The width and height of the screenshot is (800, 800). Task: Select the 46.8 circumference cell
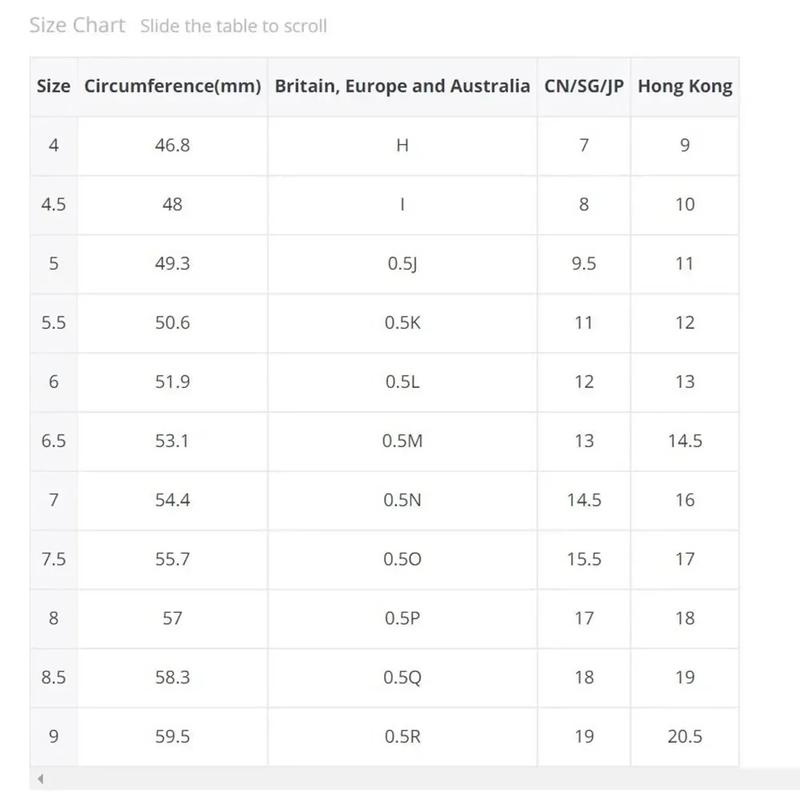(x=172, y=146)
